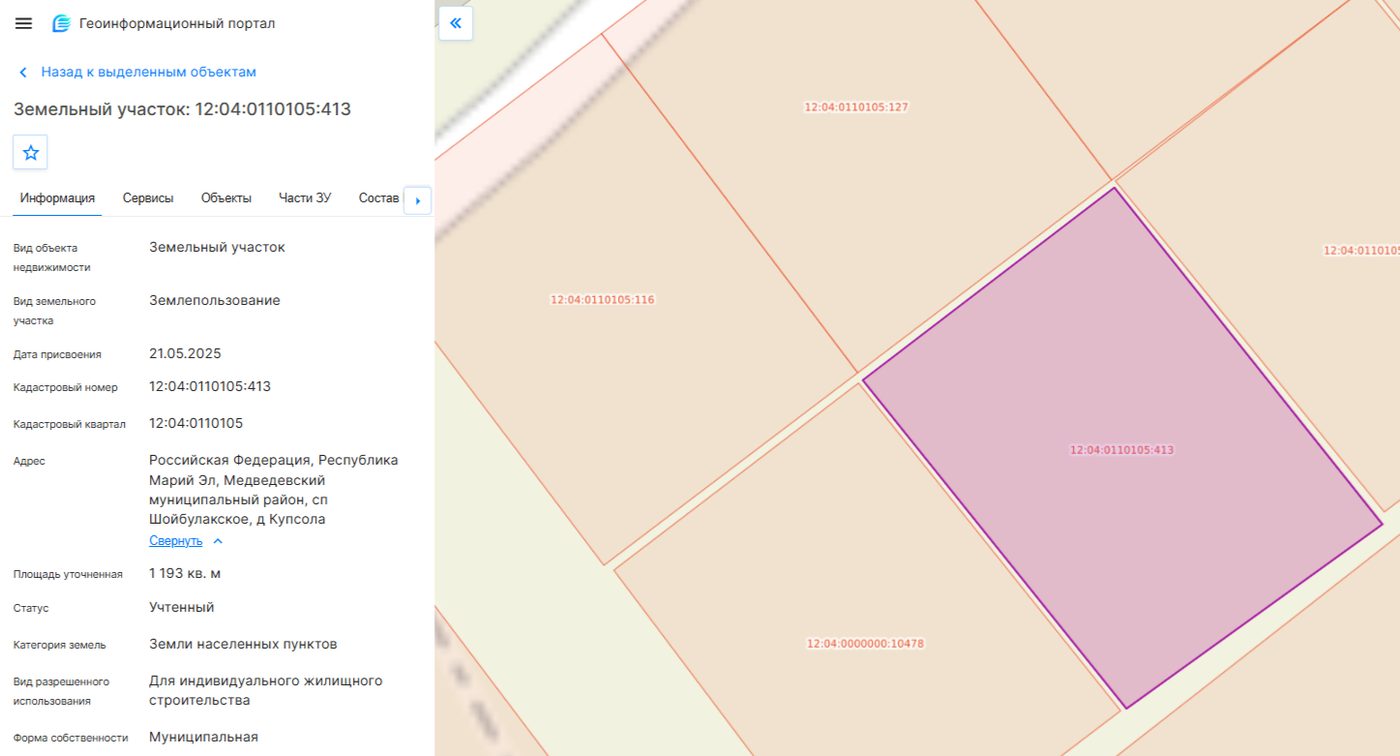Screen dimensions: 1400x756
Task: Open the Состав tab
Action: [x=379, y=198]
